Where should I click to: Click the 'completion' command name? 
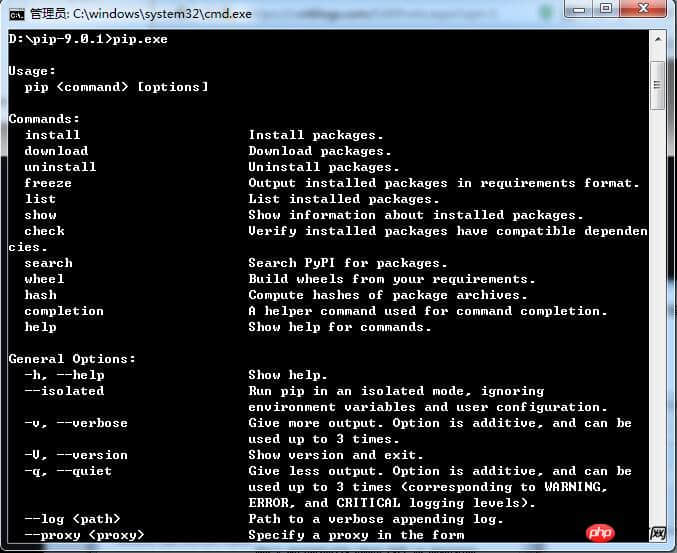[x=64, y=311]
